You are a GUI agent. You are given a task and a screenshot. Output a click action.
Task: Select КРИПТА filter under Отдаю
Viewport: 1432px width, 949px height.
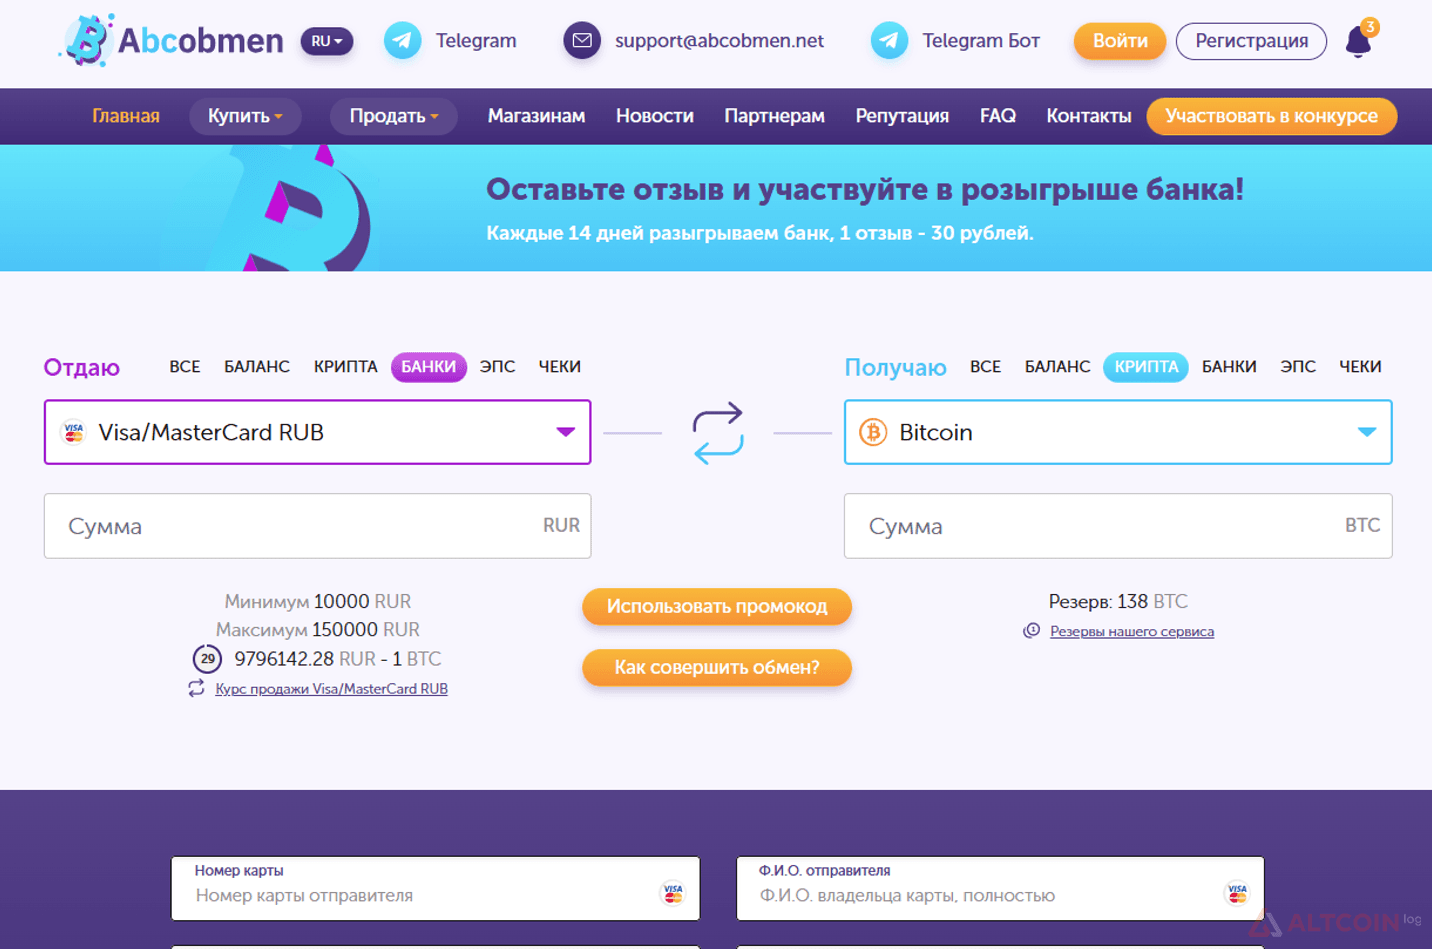[x=346, y=367]
